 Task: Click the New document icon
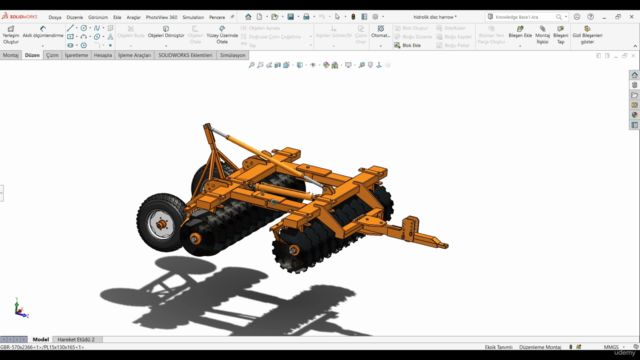pos(259,17)
